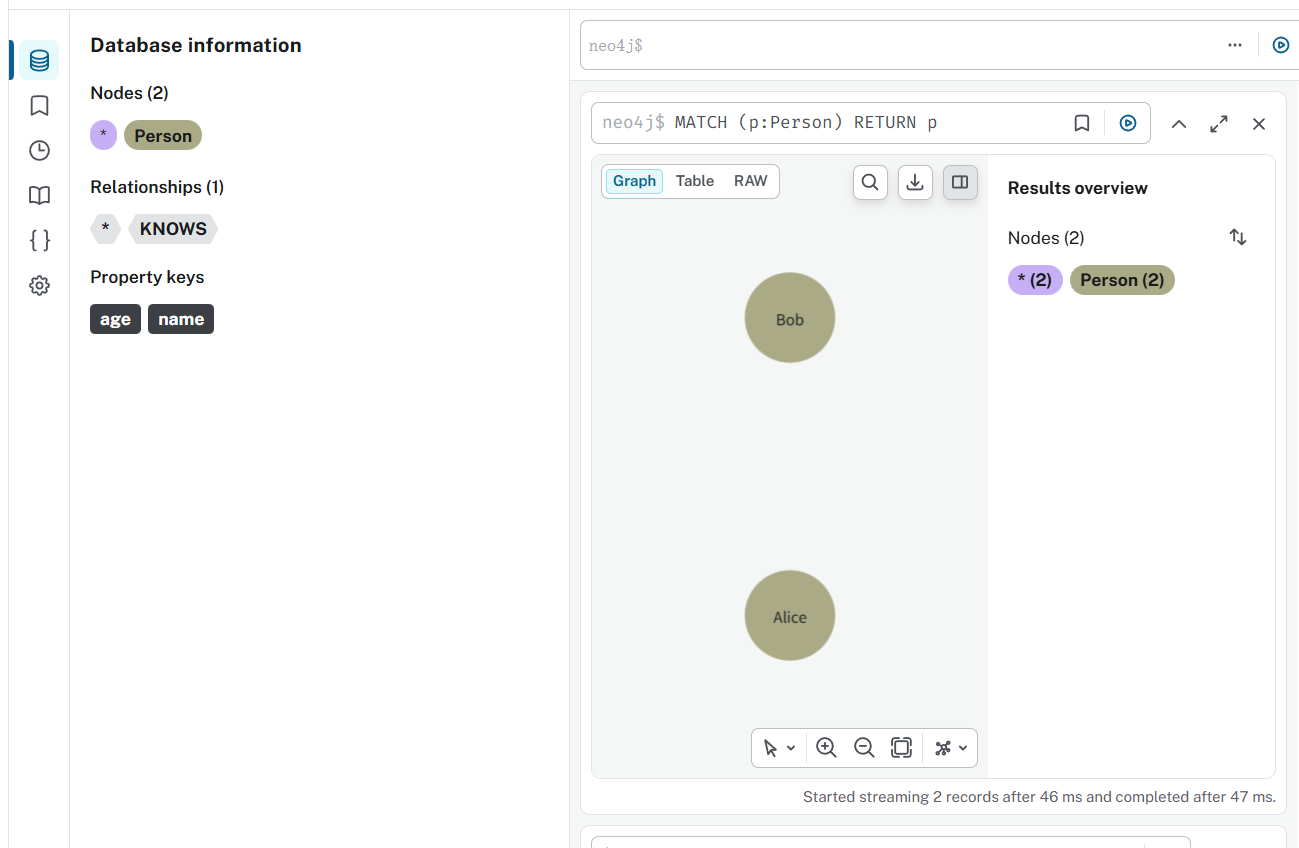Open the settings gear in sidebar
This screenshot has height=848, width=1299.
click(x=39, y=286)
